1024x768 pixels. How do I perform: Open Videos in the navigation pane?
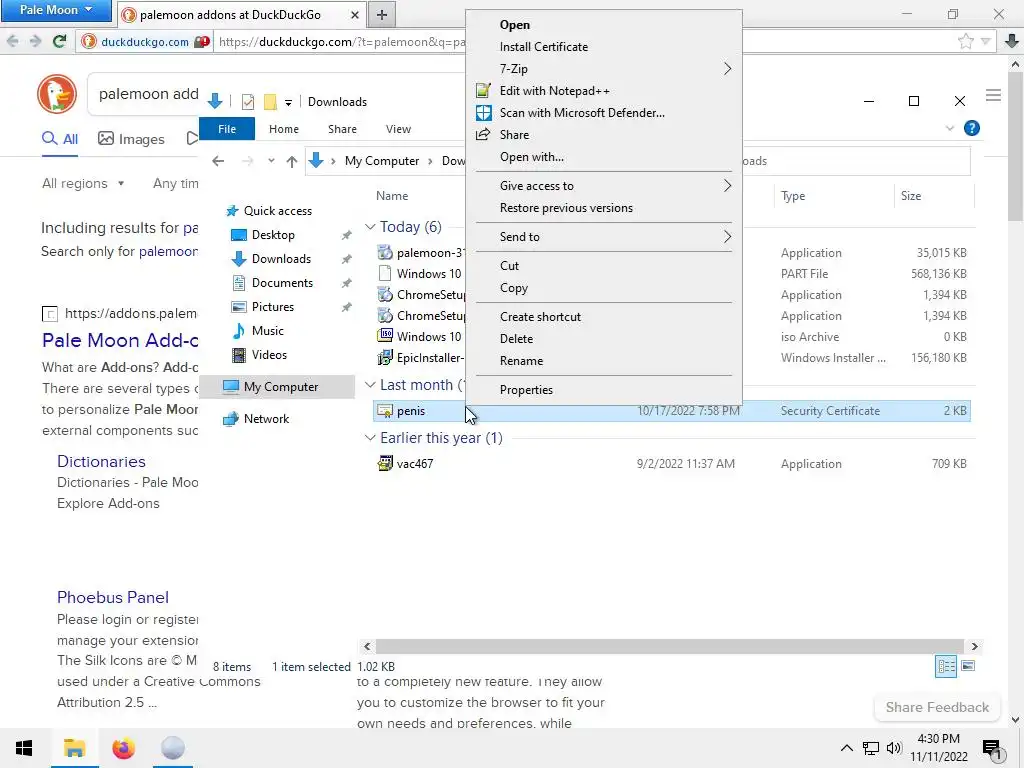tap(269, 355)
